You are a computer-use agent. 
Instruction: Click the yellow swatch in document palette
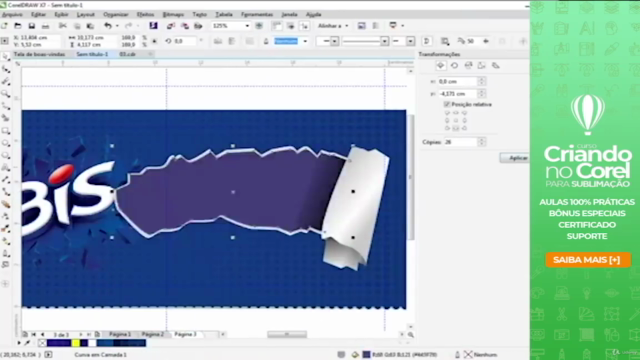[76, 343]
